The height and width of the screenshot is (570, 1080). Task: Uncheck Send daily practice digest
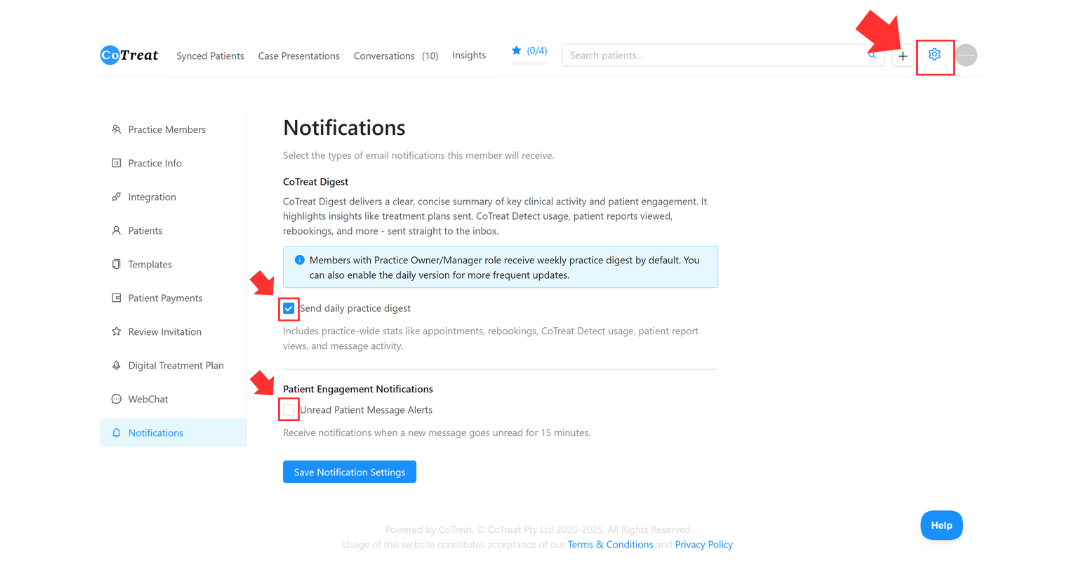pyautogui.click(x=289, y=308)
